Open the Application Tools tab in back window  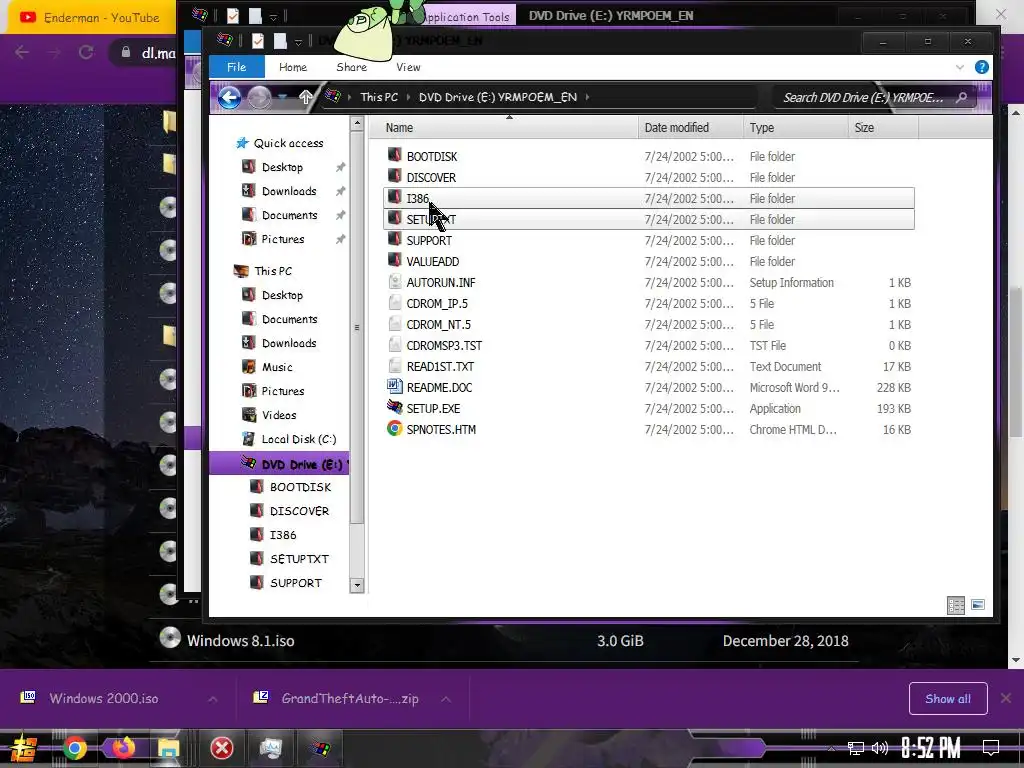468,16
